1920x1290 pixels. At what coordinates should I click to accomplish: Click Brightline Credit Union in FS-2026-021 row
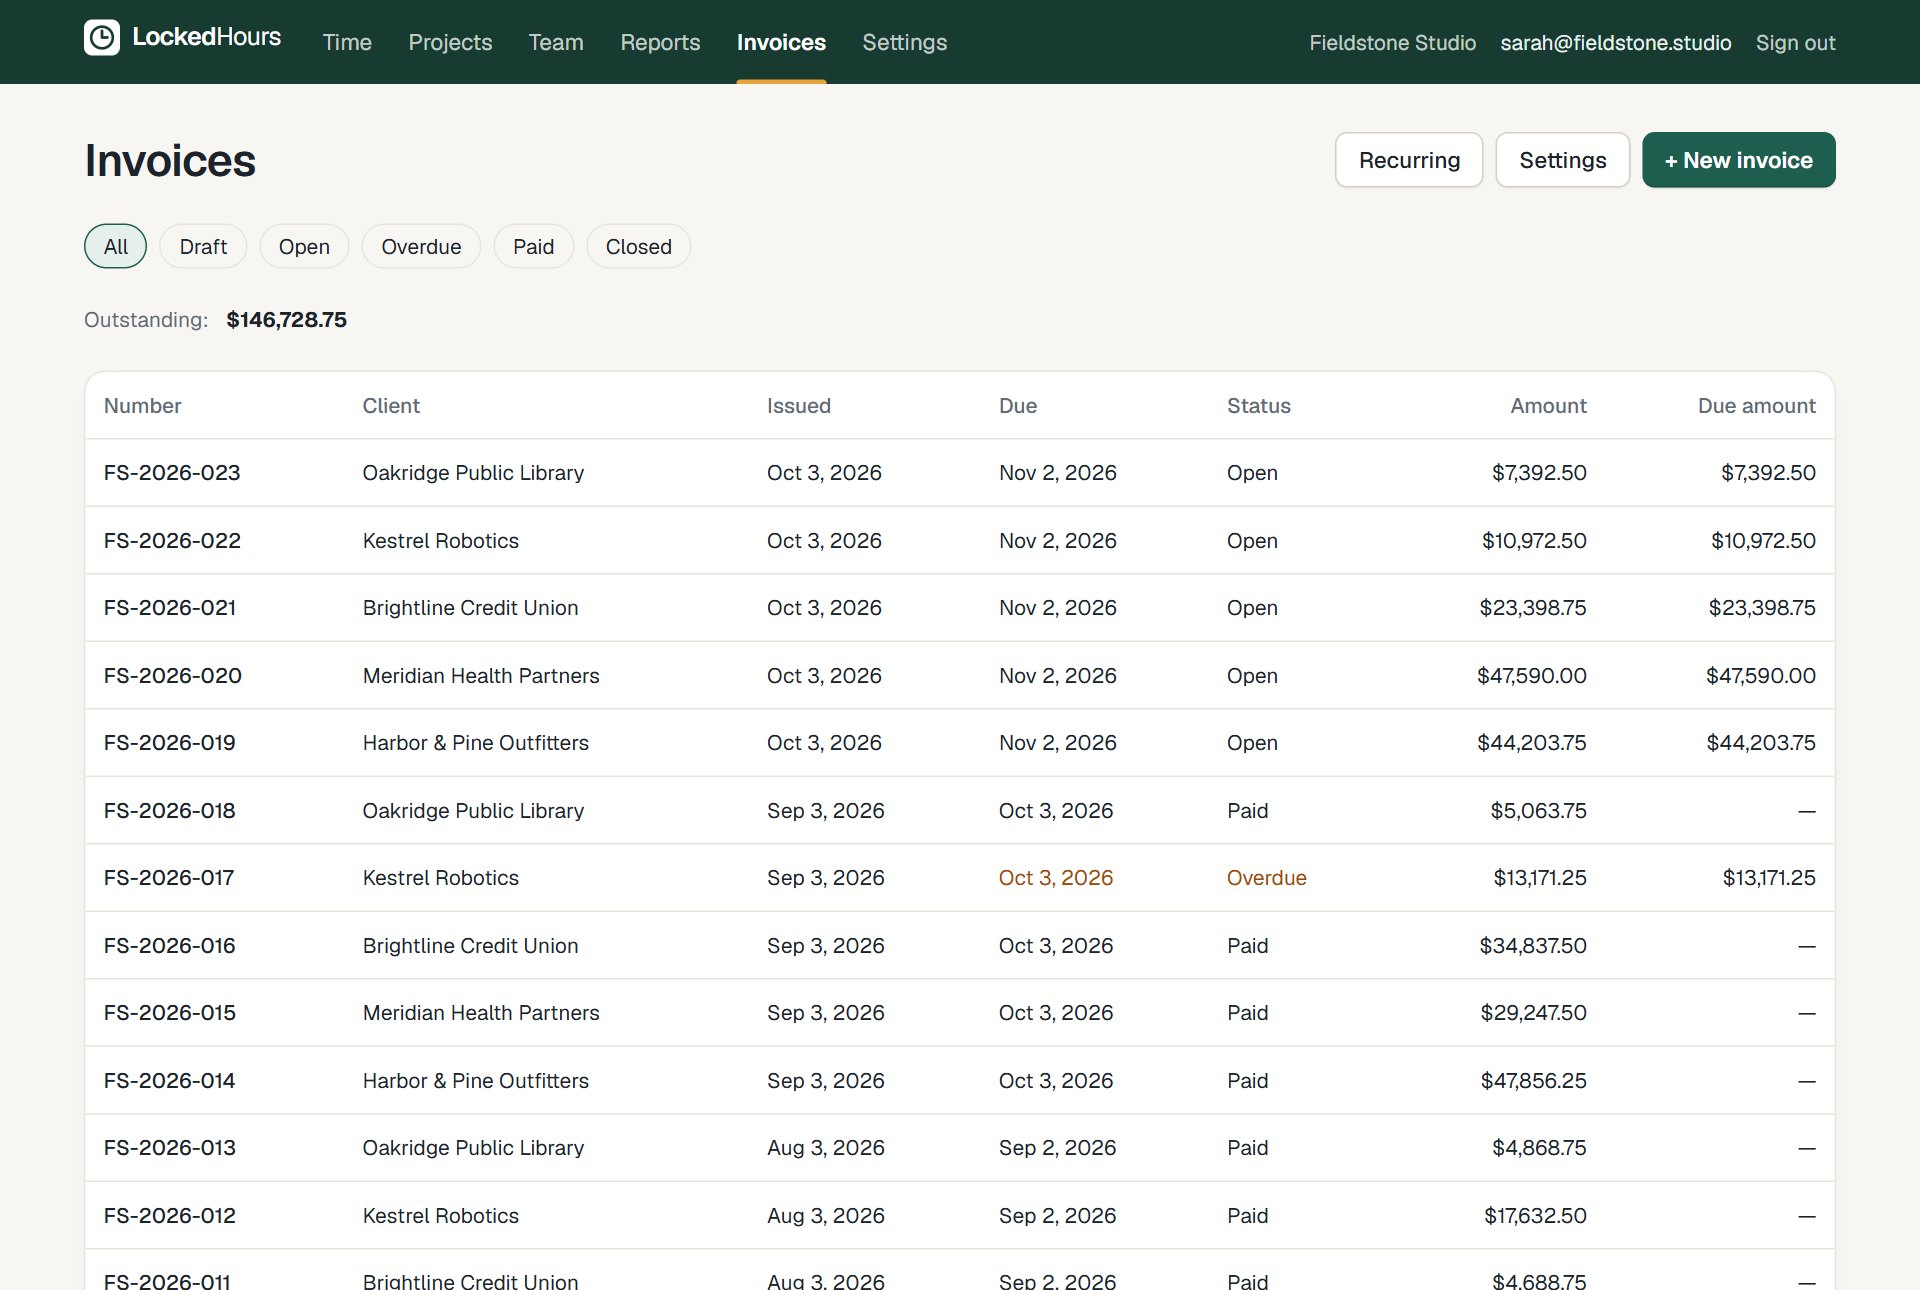(470, 608)
